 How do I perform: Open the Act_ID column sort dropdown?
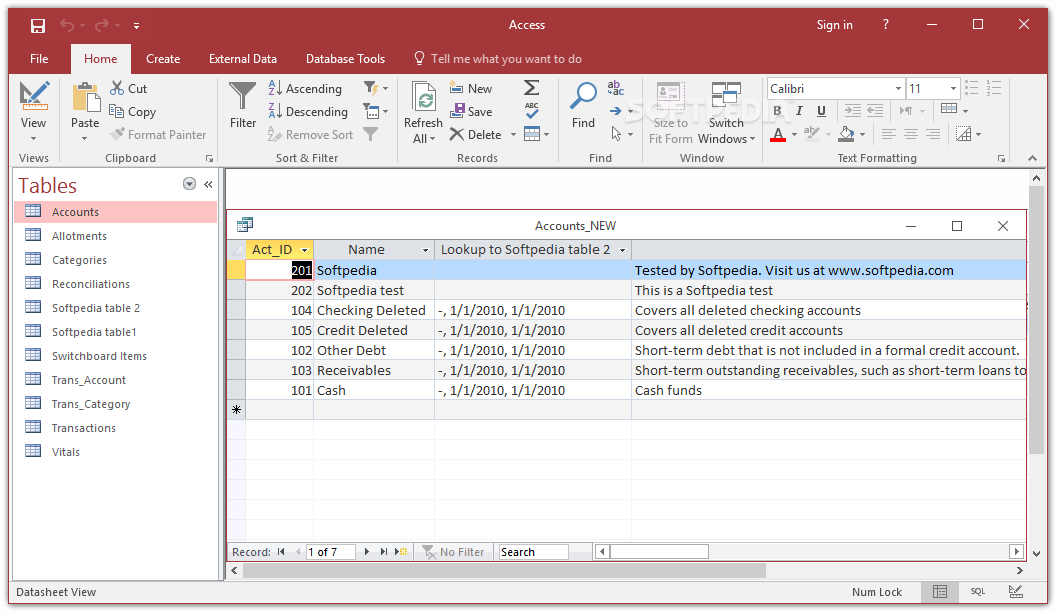coord(304,249)
